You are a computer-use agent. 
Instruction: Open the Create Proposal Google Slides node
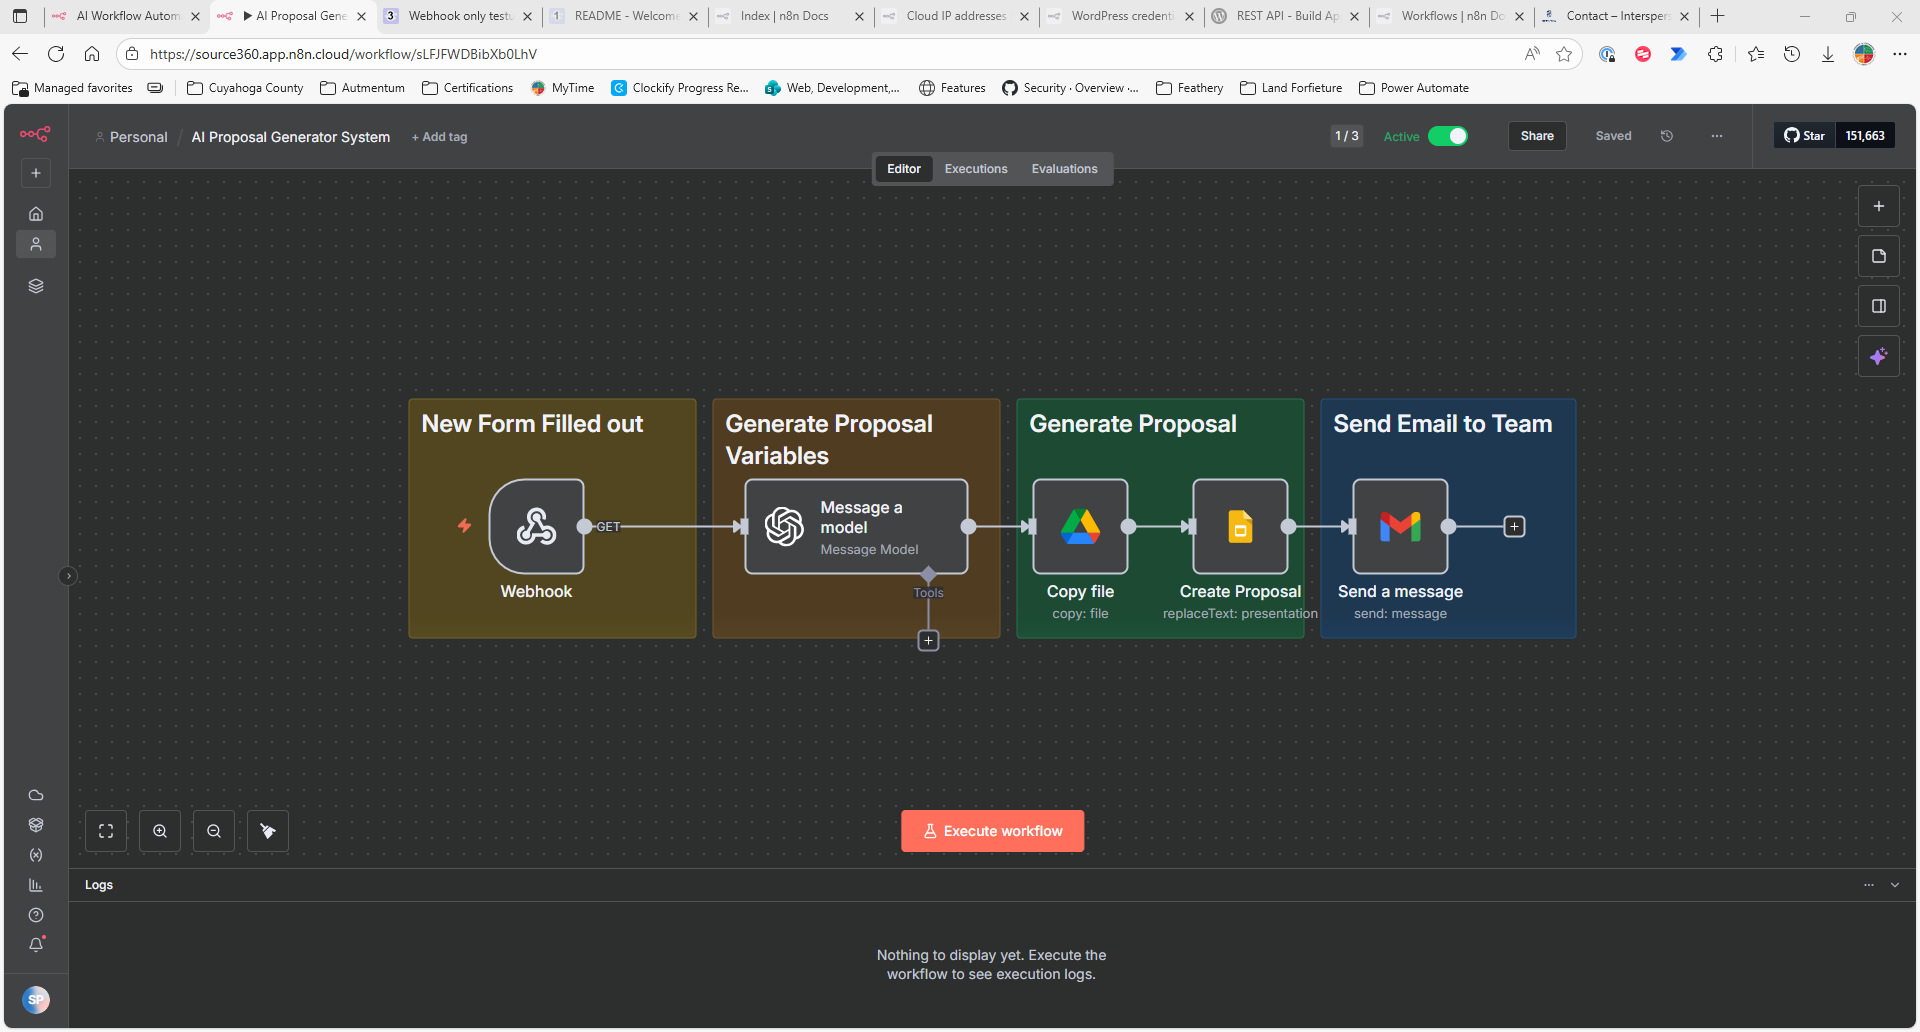click(x=1240, y=526)
